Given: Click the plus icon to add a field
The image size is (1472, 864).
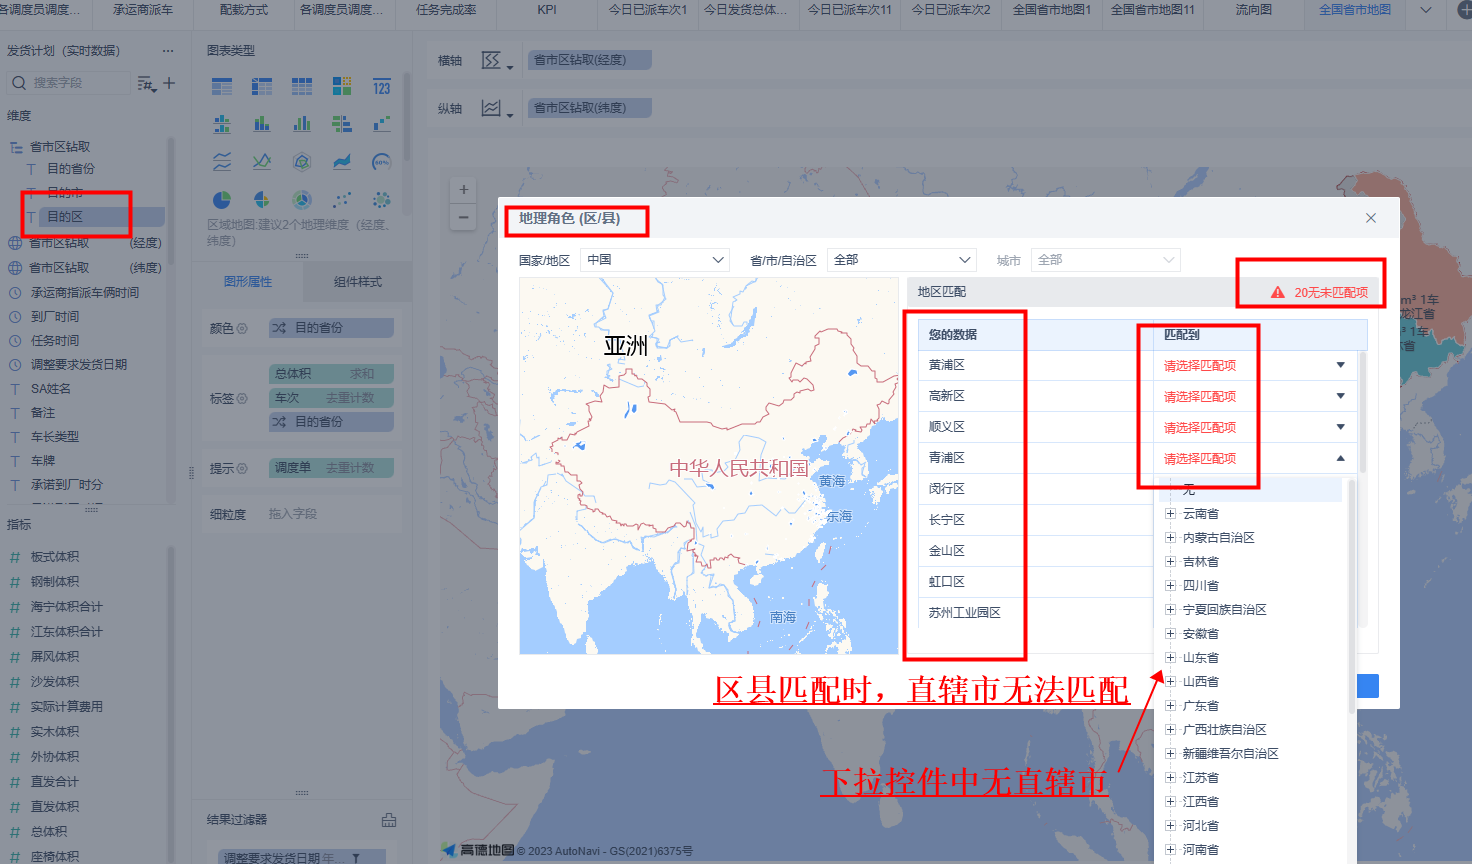Looking at the screenshot, I should [x=169, y=83].
